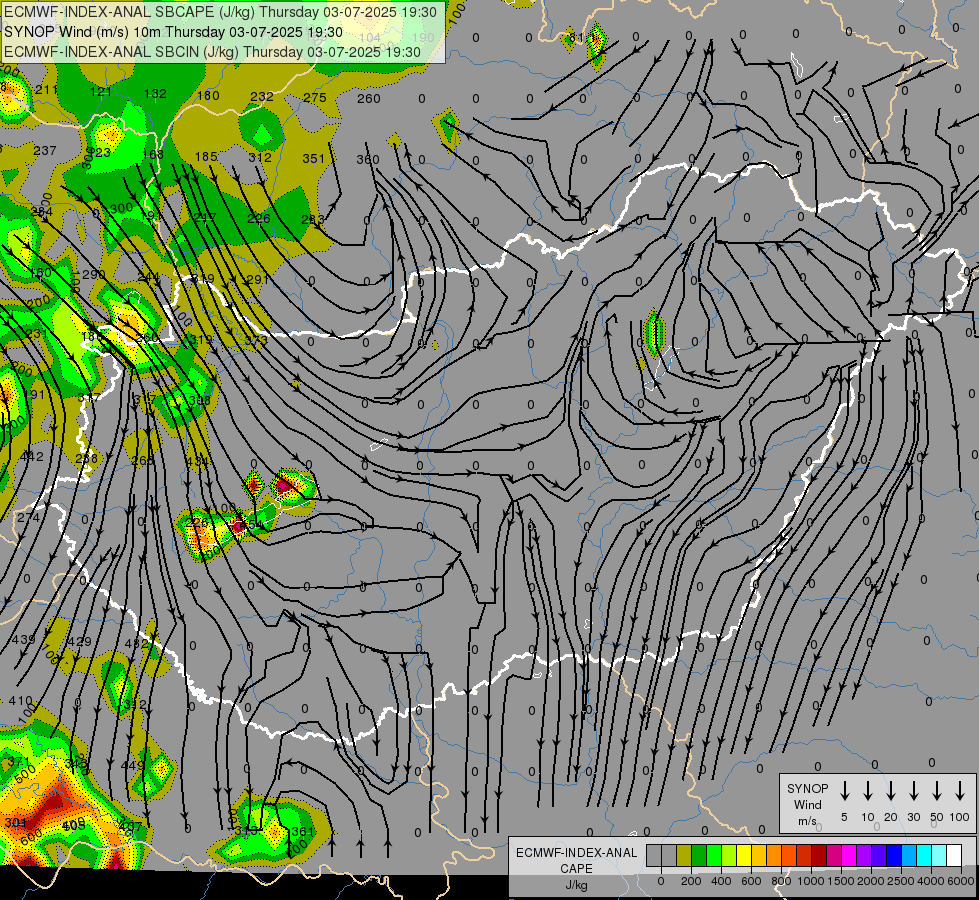
Task: Click the SBCIN title line in header
Action: [x=212, y=52]
